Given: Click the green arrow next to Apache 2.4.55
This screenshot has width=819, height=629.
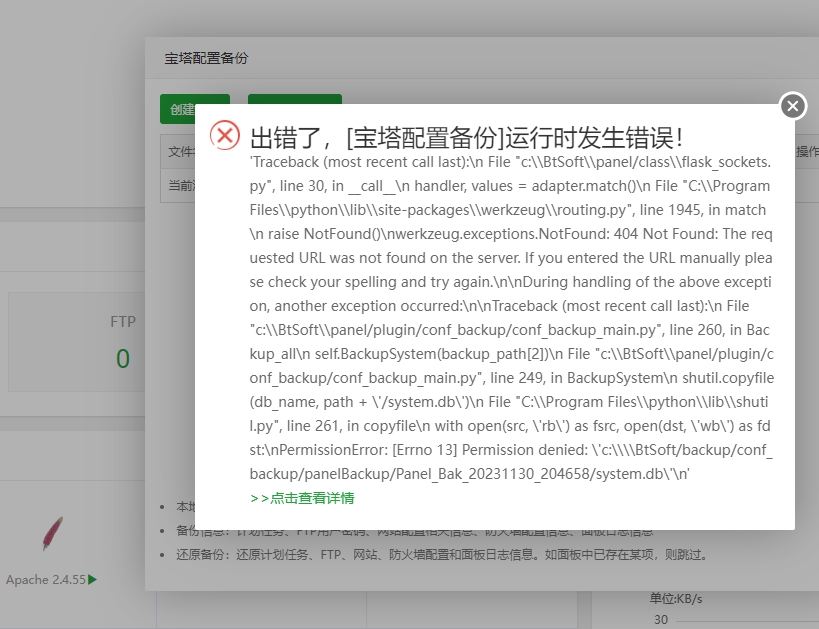Looking at the screenshot, I should click(92, 579).
